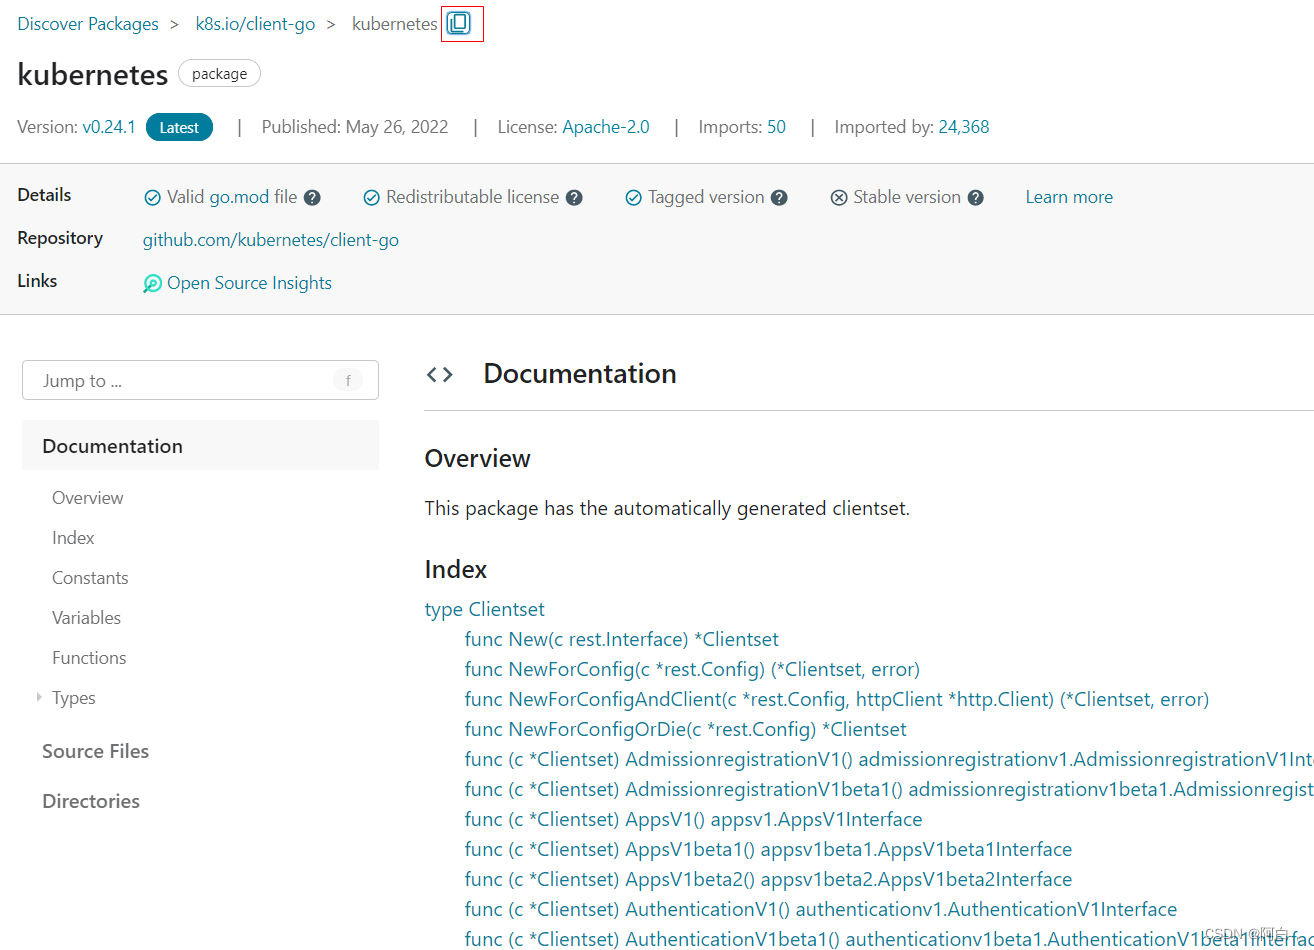Open the Open Source Insights link
The height and width of the screenshot is (950, 1314).
click(249, 283)
